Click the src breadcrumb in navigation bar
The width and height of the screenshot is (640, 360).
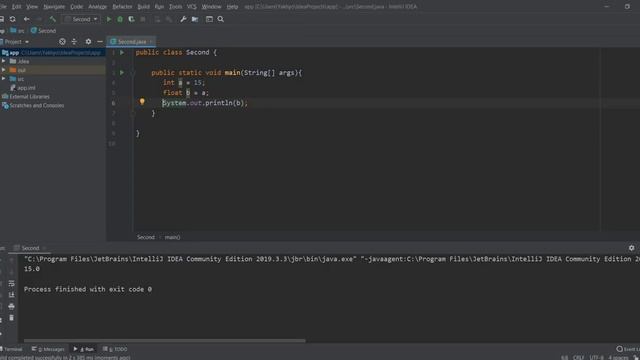[17, 31]
